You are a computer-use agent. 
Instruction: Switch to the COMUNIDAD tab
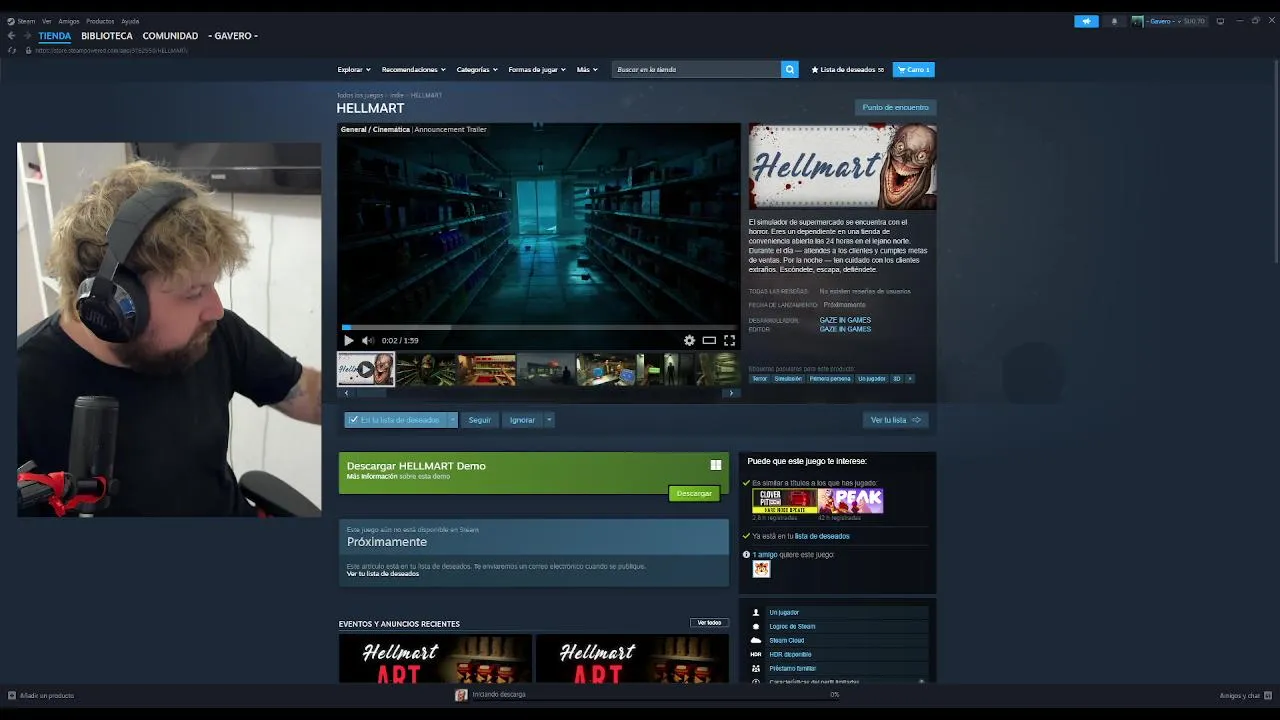point(170,36)
